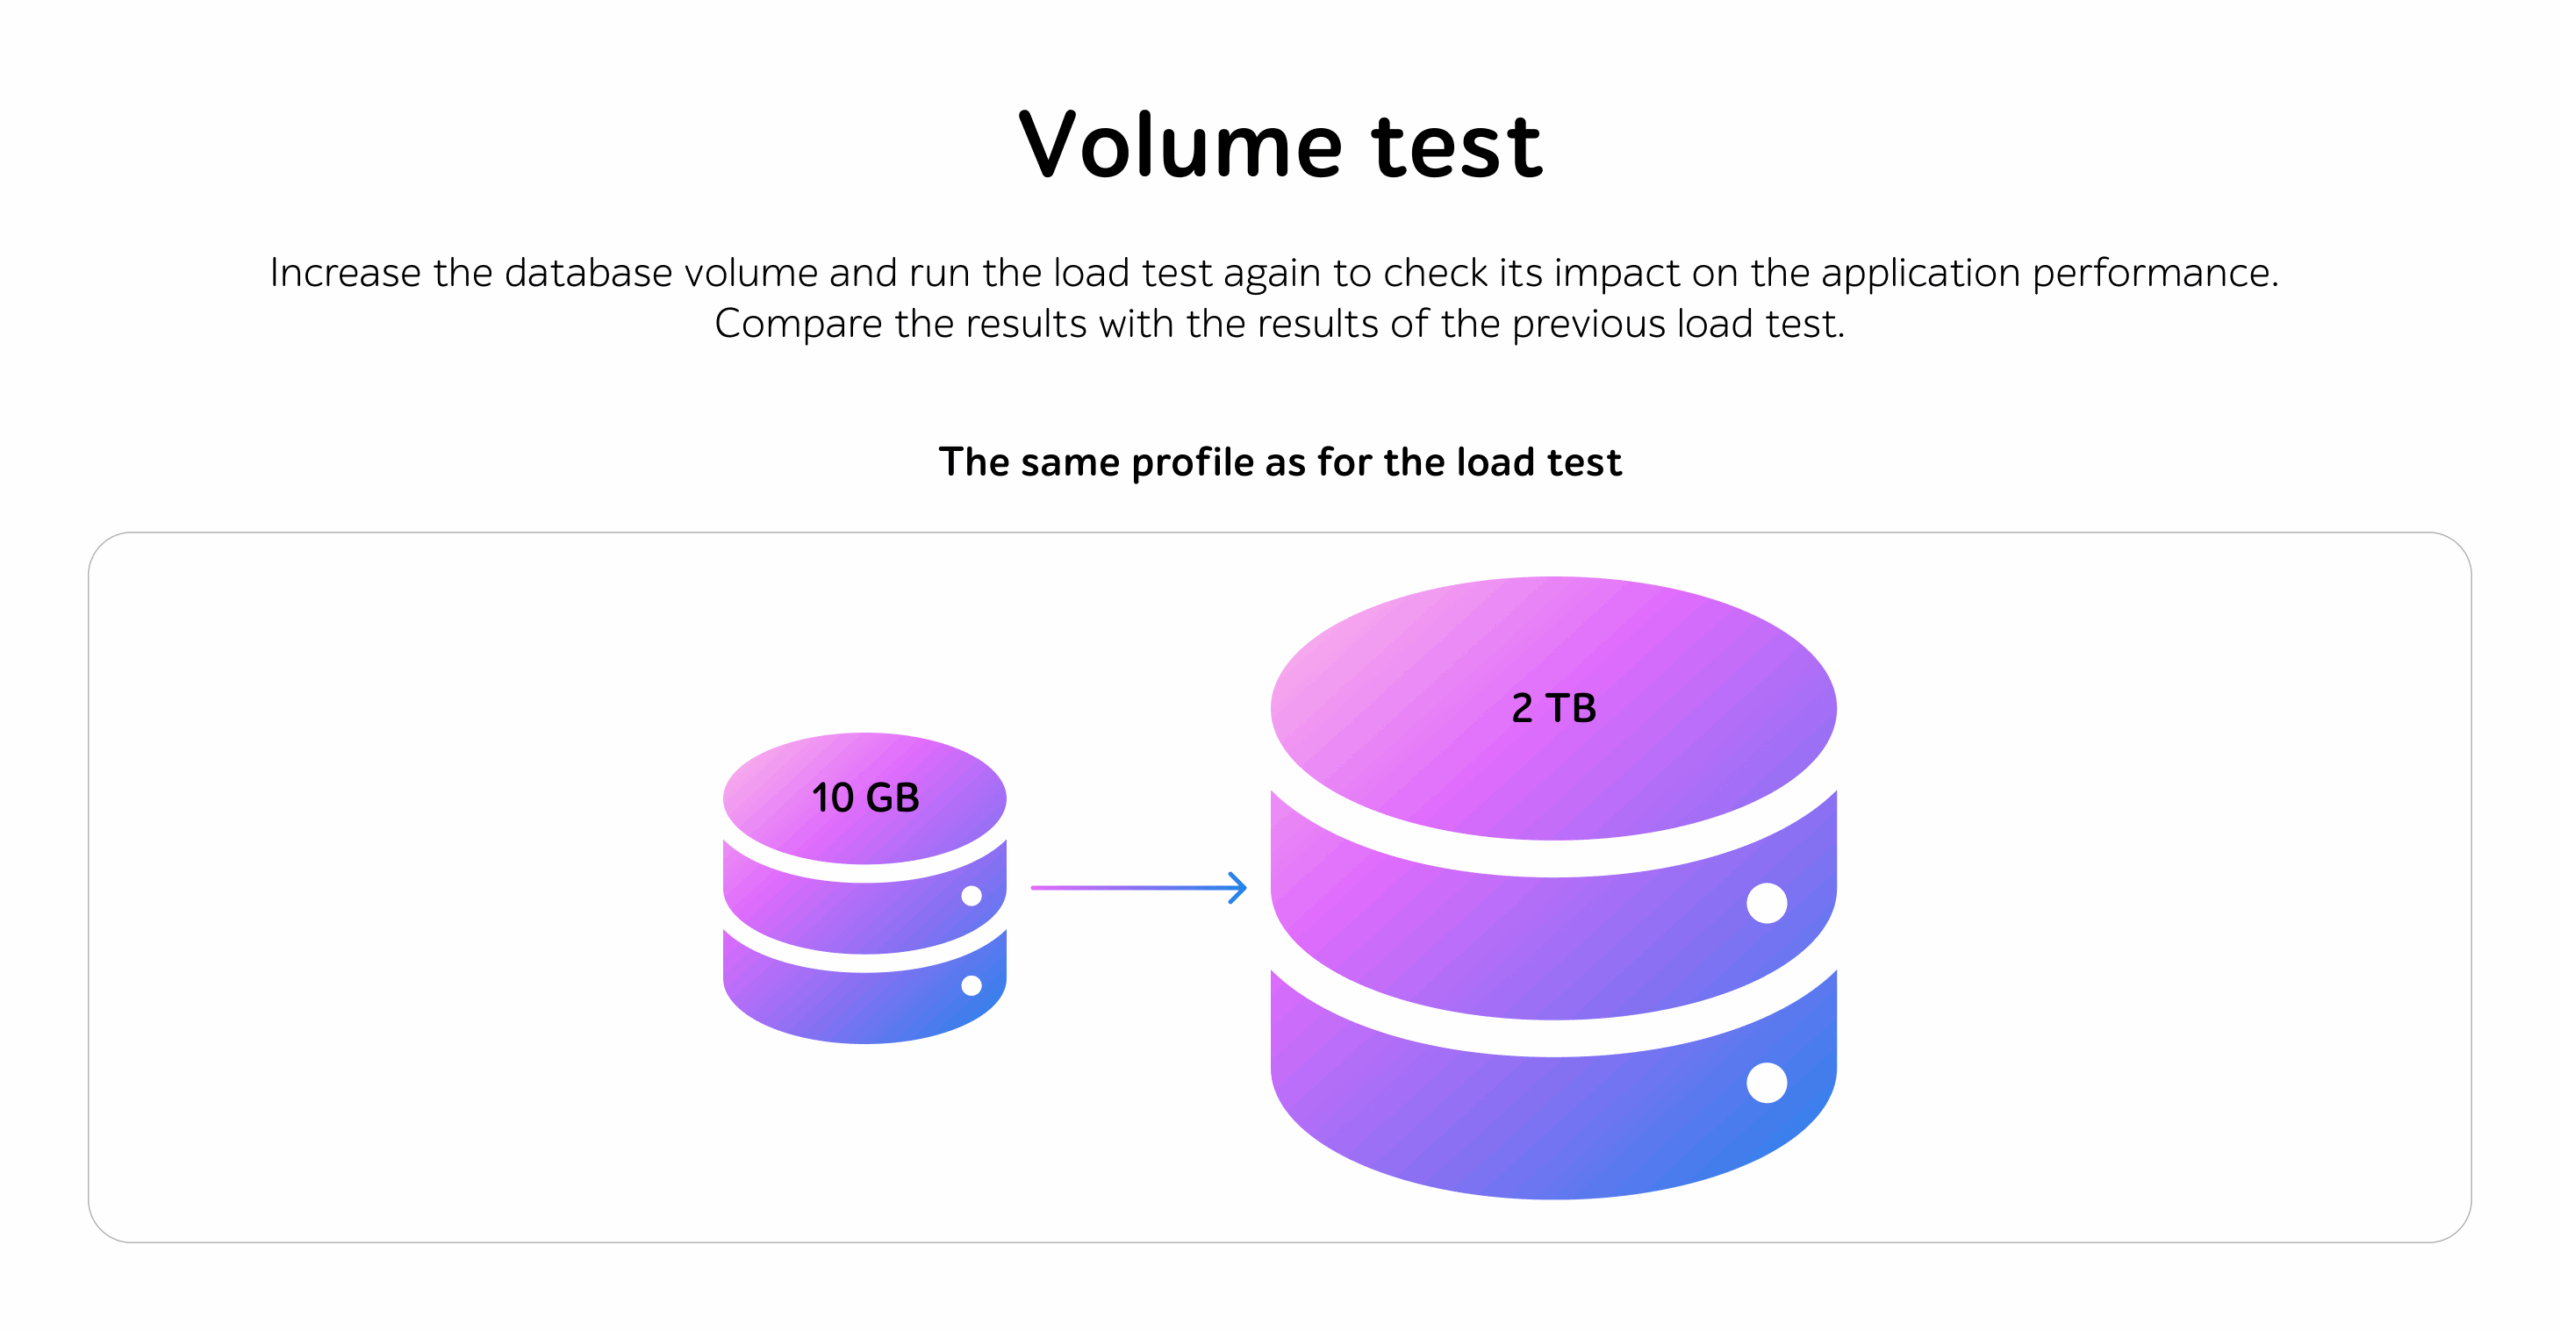Click the word "Volume" in the title

(1180, 146)
